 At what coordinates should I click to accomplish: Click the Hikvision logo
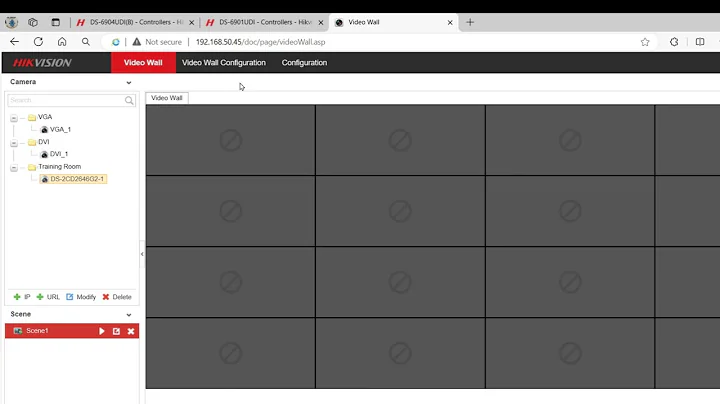point(42,63)
